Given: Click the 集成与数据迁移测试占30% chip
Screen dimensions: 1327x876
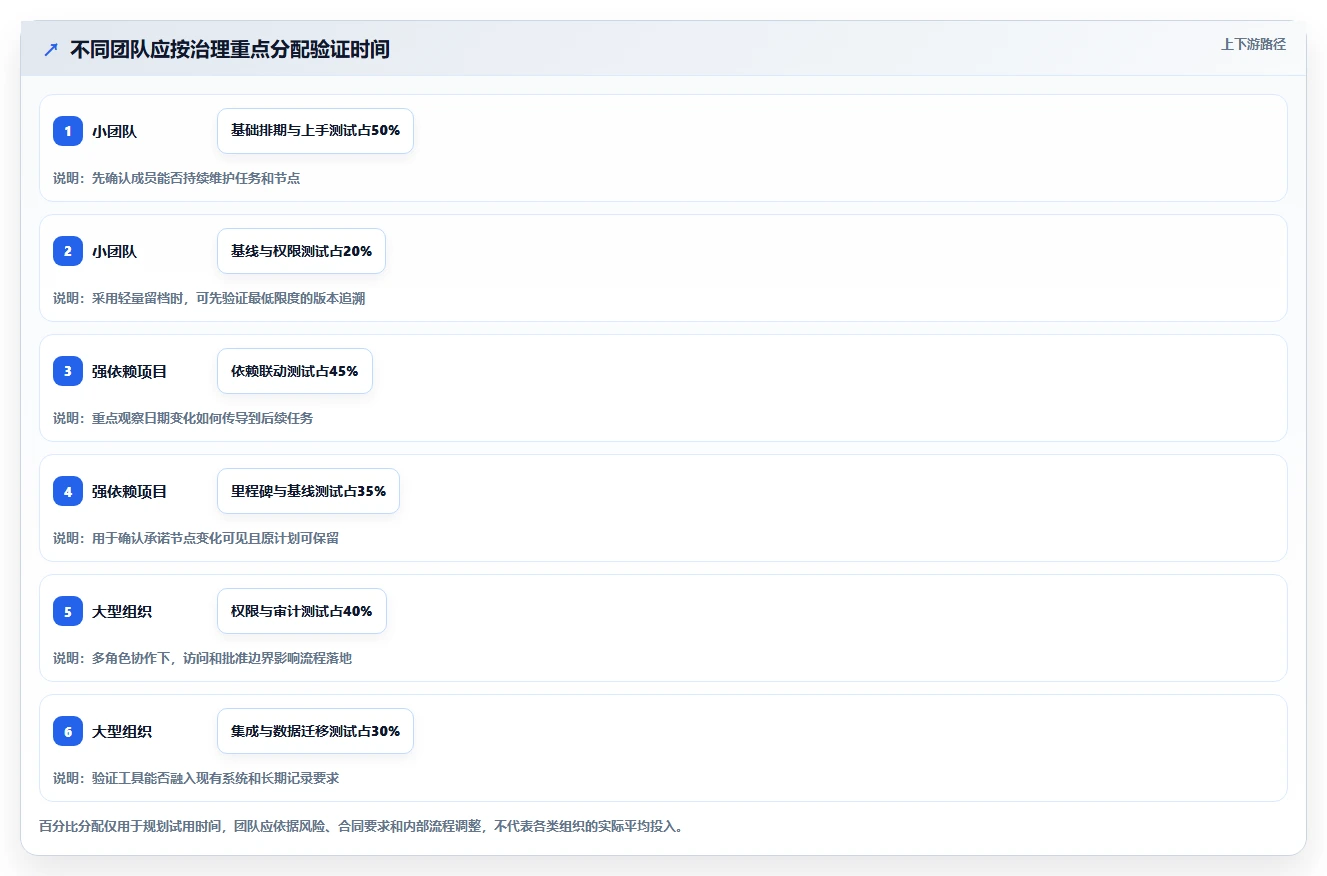Looking at the screenshot, I should (315, 731).
